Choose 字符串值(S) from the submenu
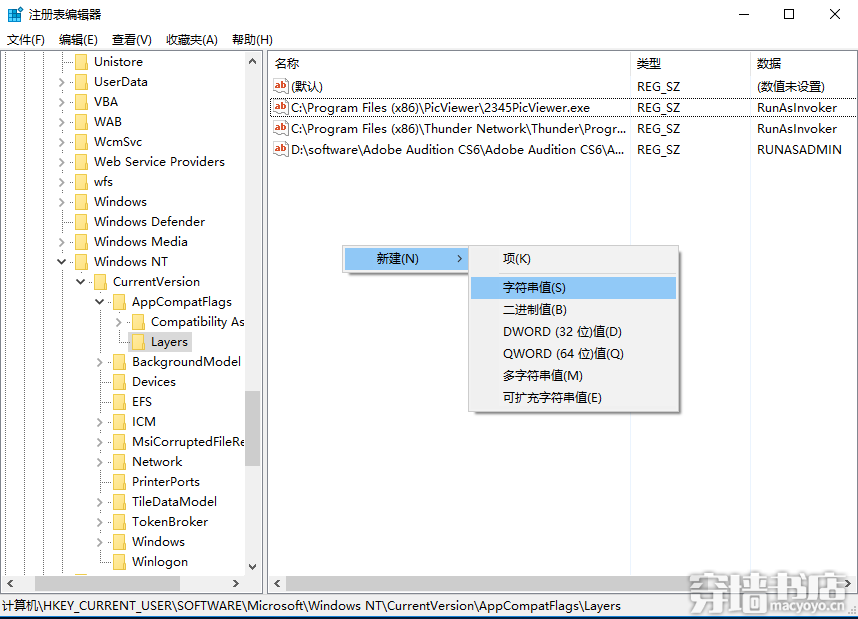858x619 pixels. click(x=573, y=288)
